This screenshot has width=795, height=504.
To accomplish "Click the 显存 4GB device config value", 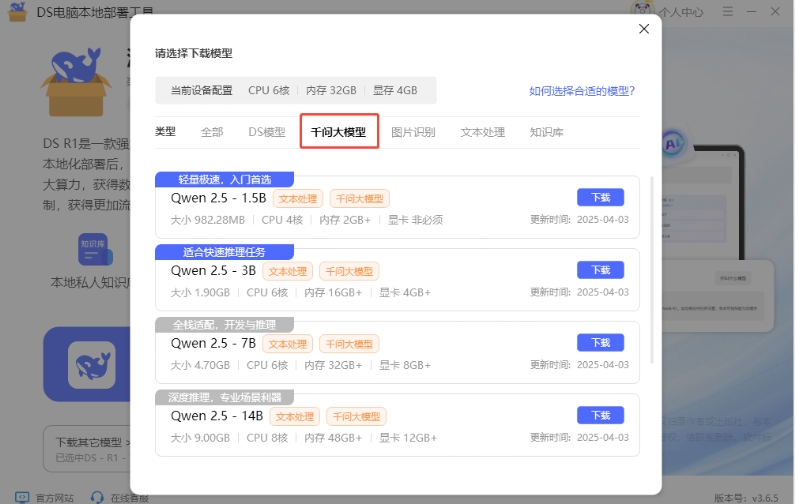I will [395, 90].
